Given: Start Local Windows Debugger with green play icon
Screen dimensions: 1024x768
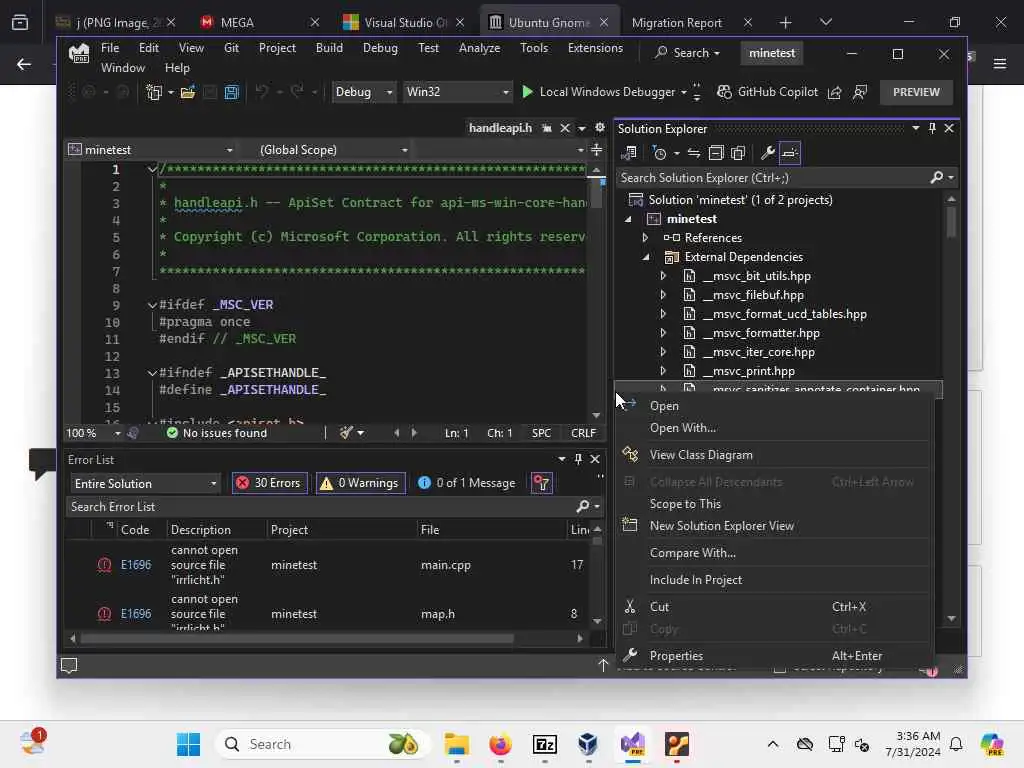Looking at the screenshot, I should pos(528,92).
